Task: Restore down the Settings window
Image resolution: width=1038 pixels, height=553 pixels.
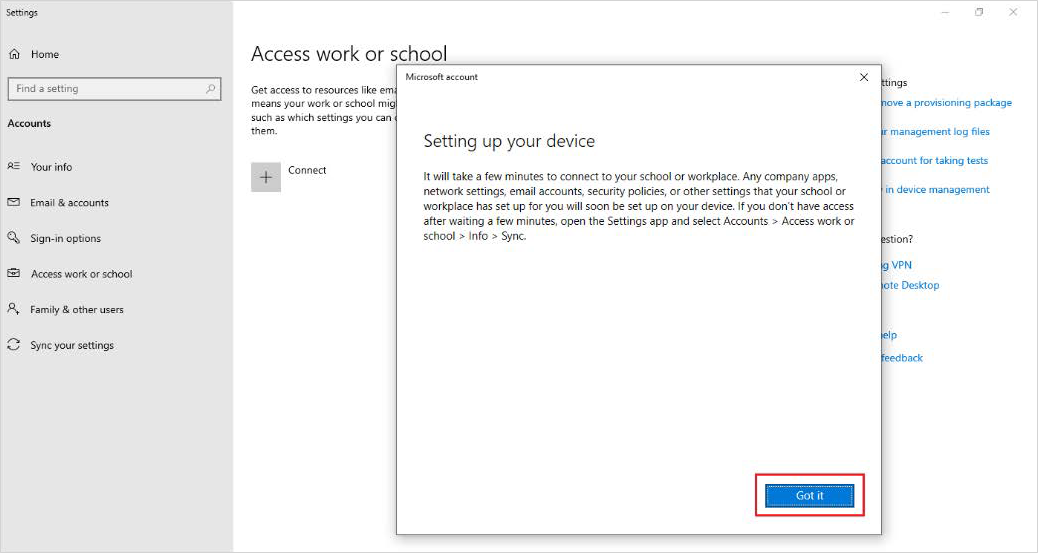Action: [979, 12]
